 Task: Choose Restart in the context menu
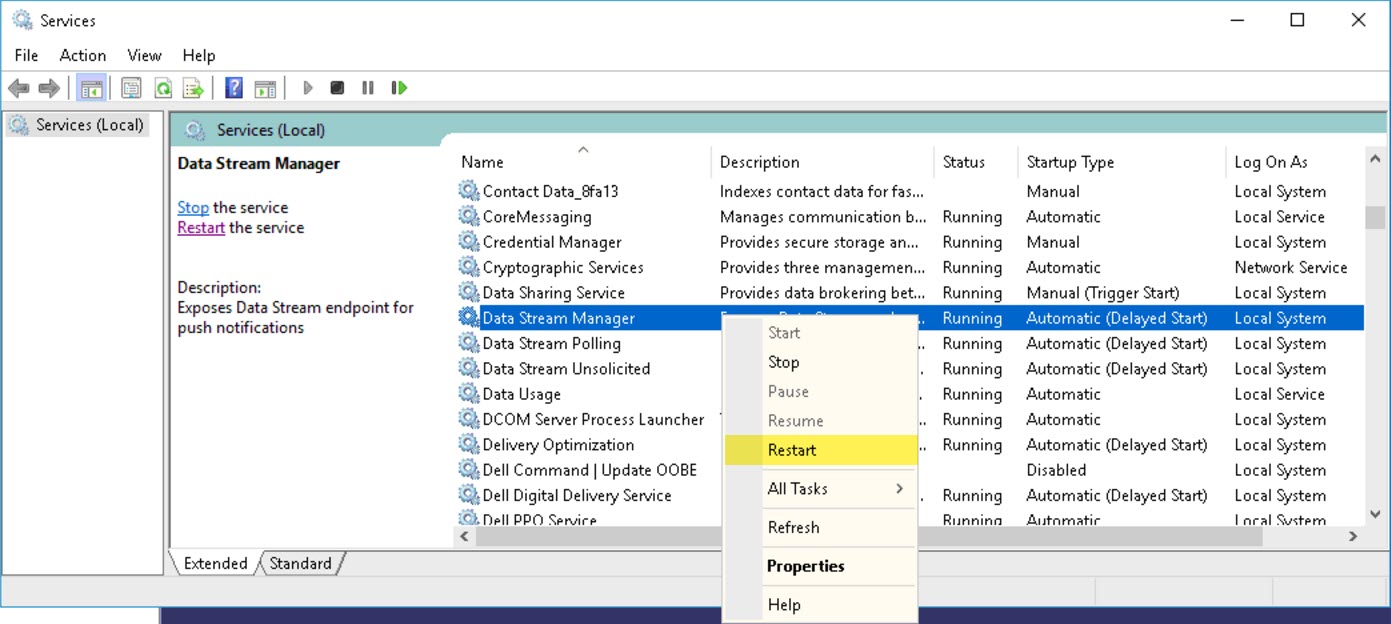(820, 450)
